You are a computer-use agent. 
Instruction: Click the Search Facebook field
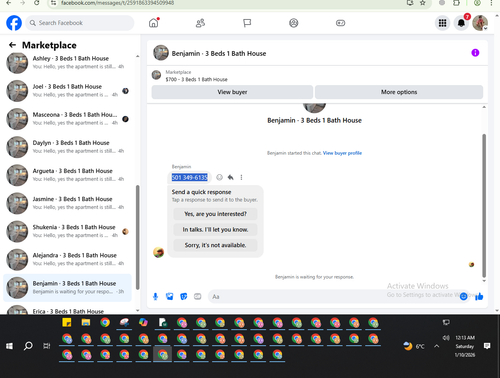(80, 23)
